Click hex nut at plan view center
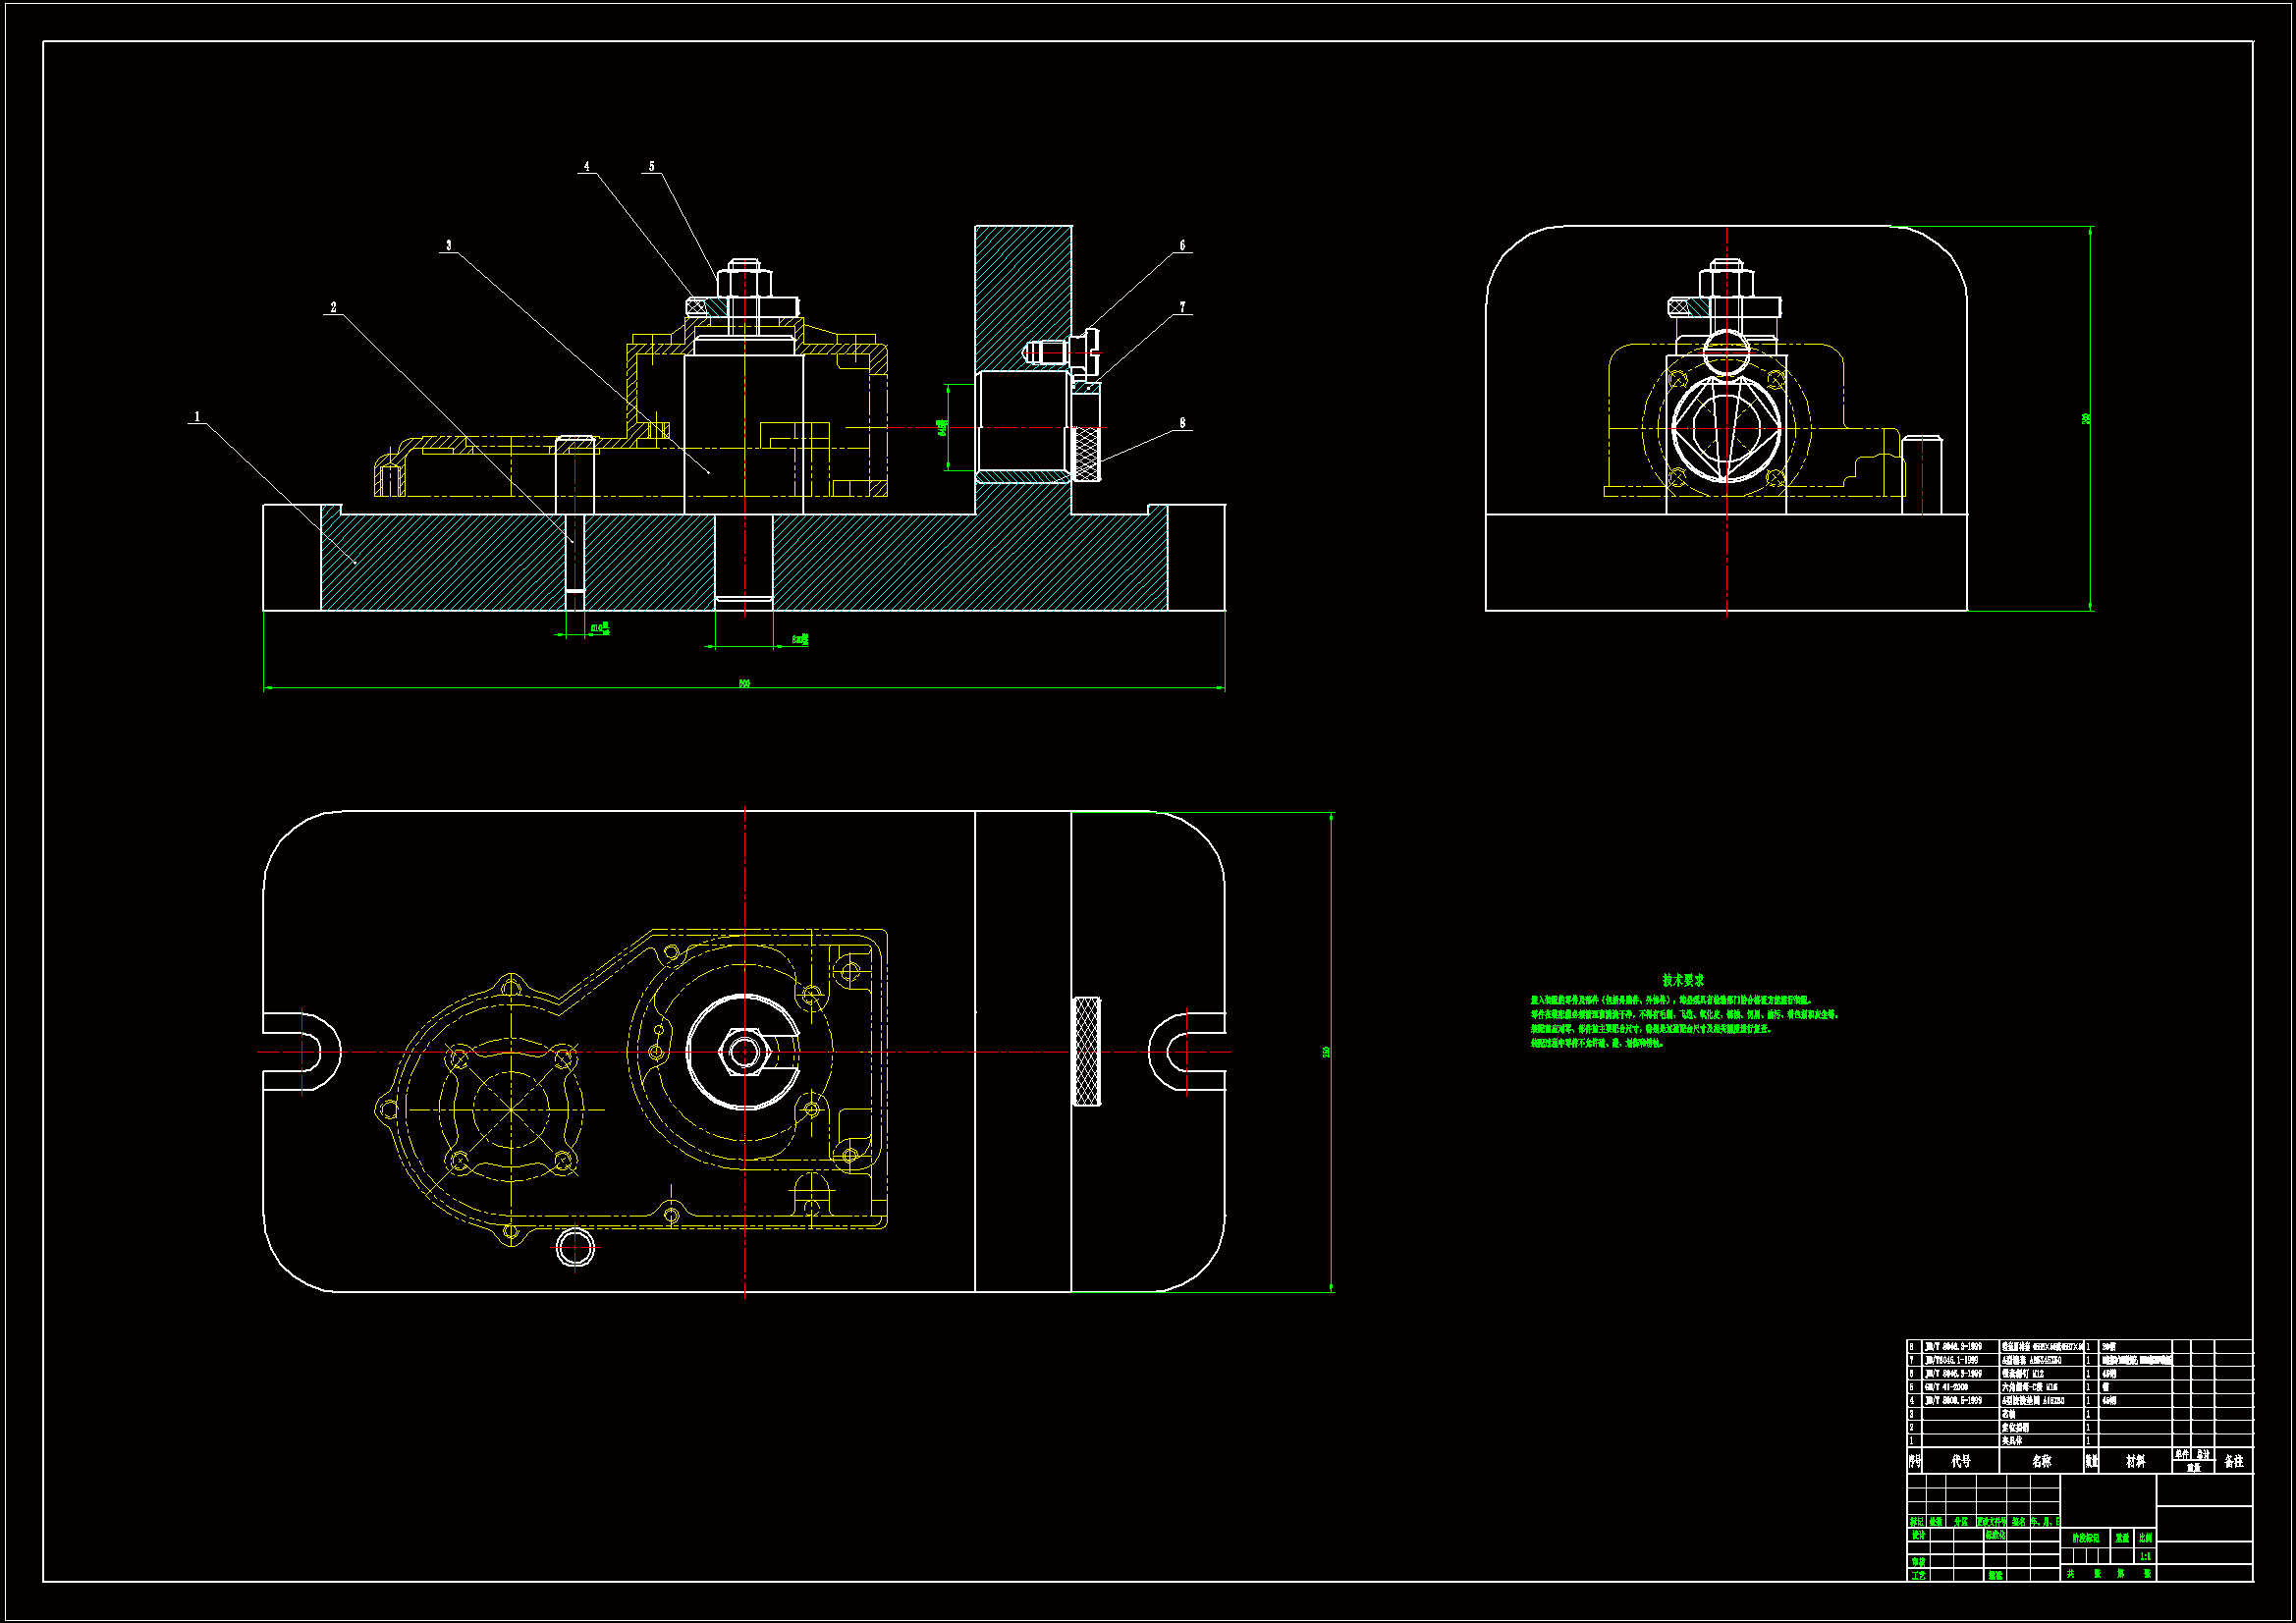 743,1051
